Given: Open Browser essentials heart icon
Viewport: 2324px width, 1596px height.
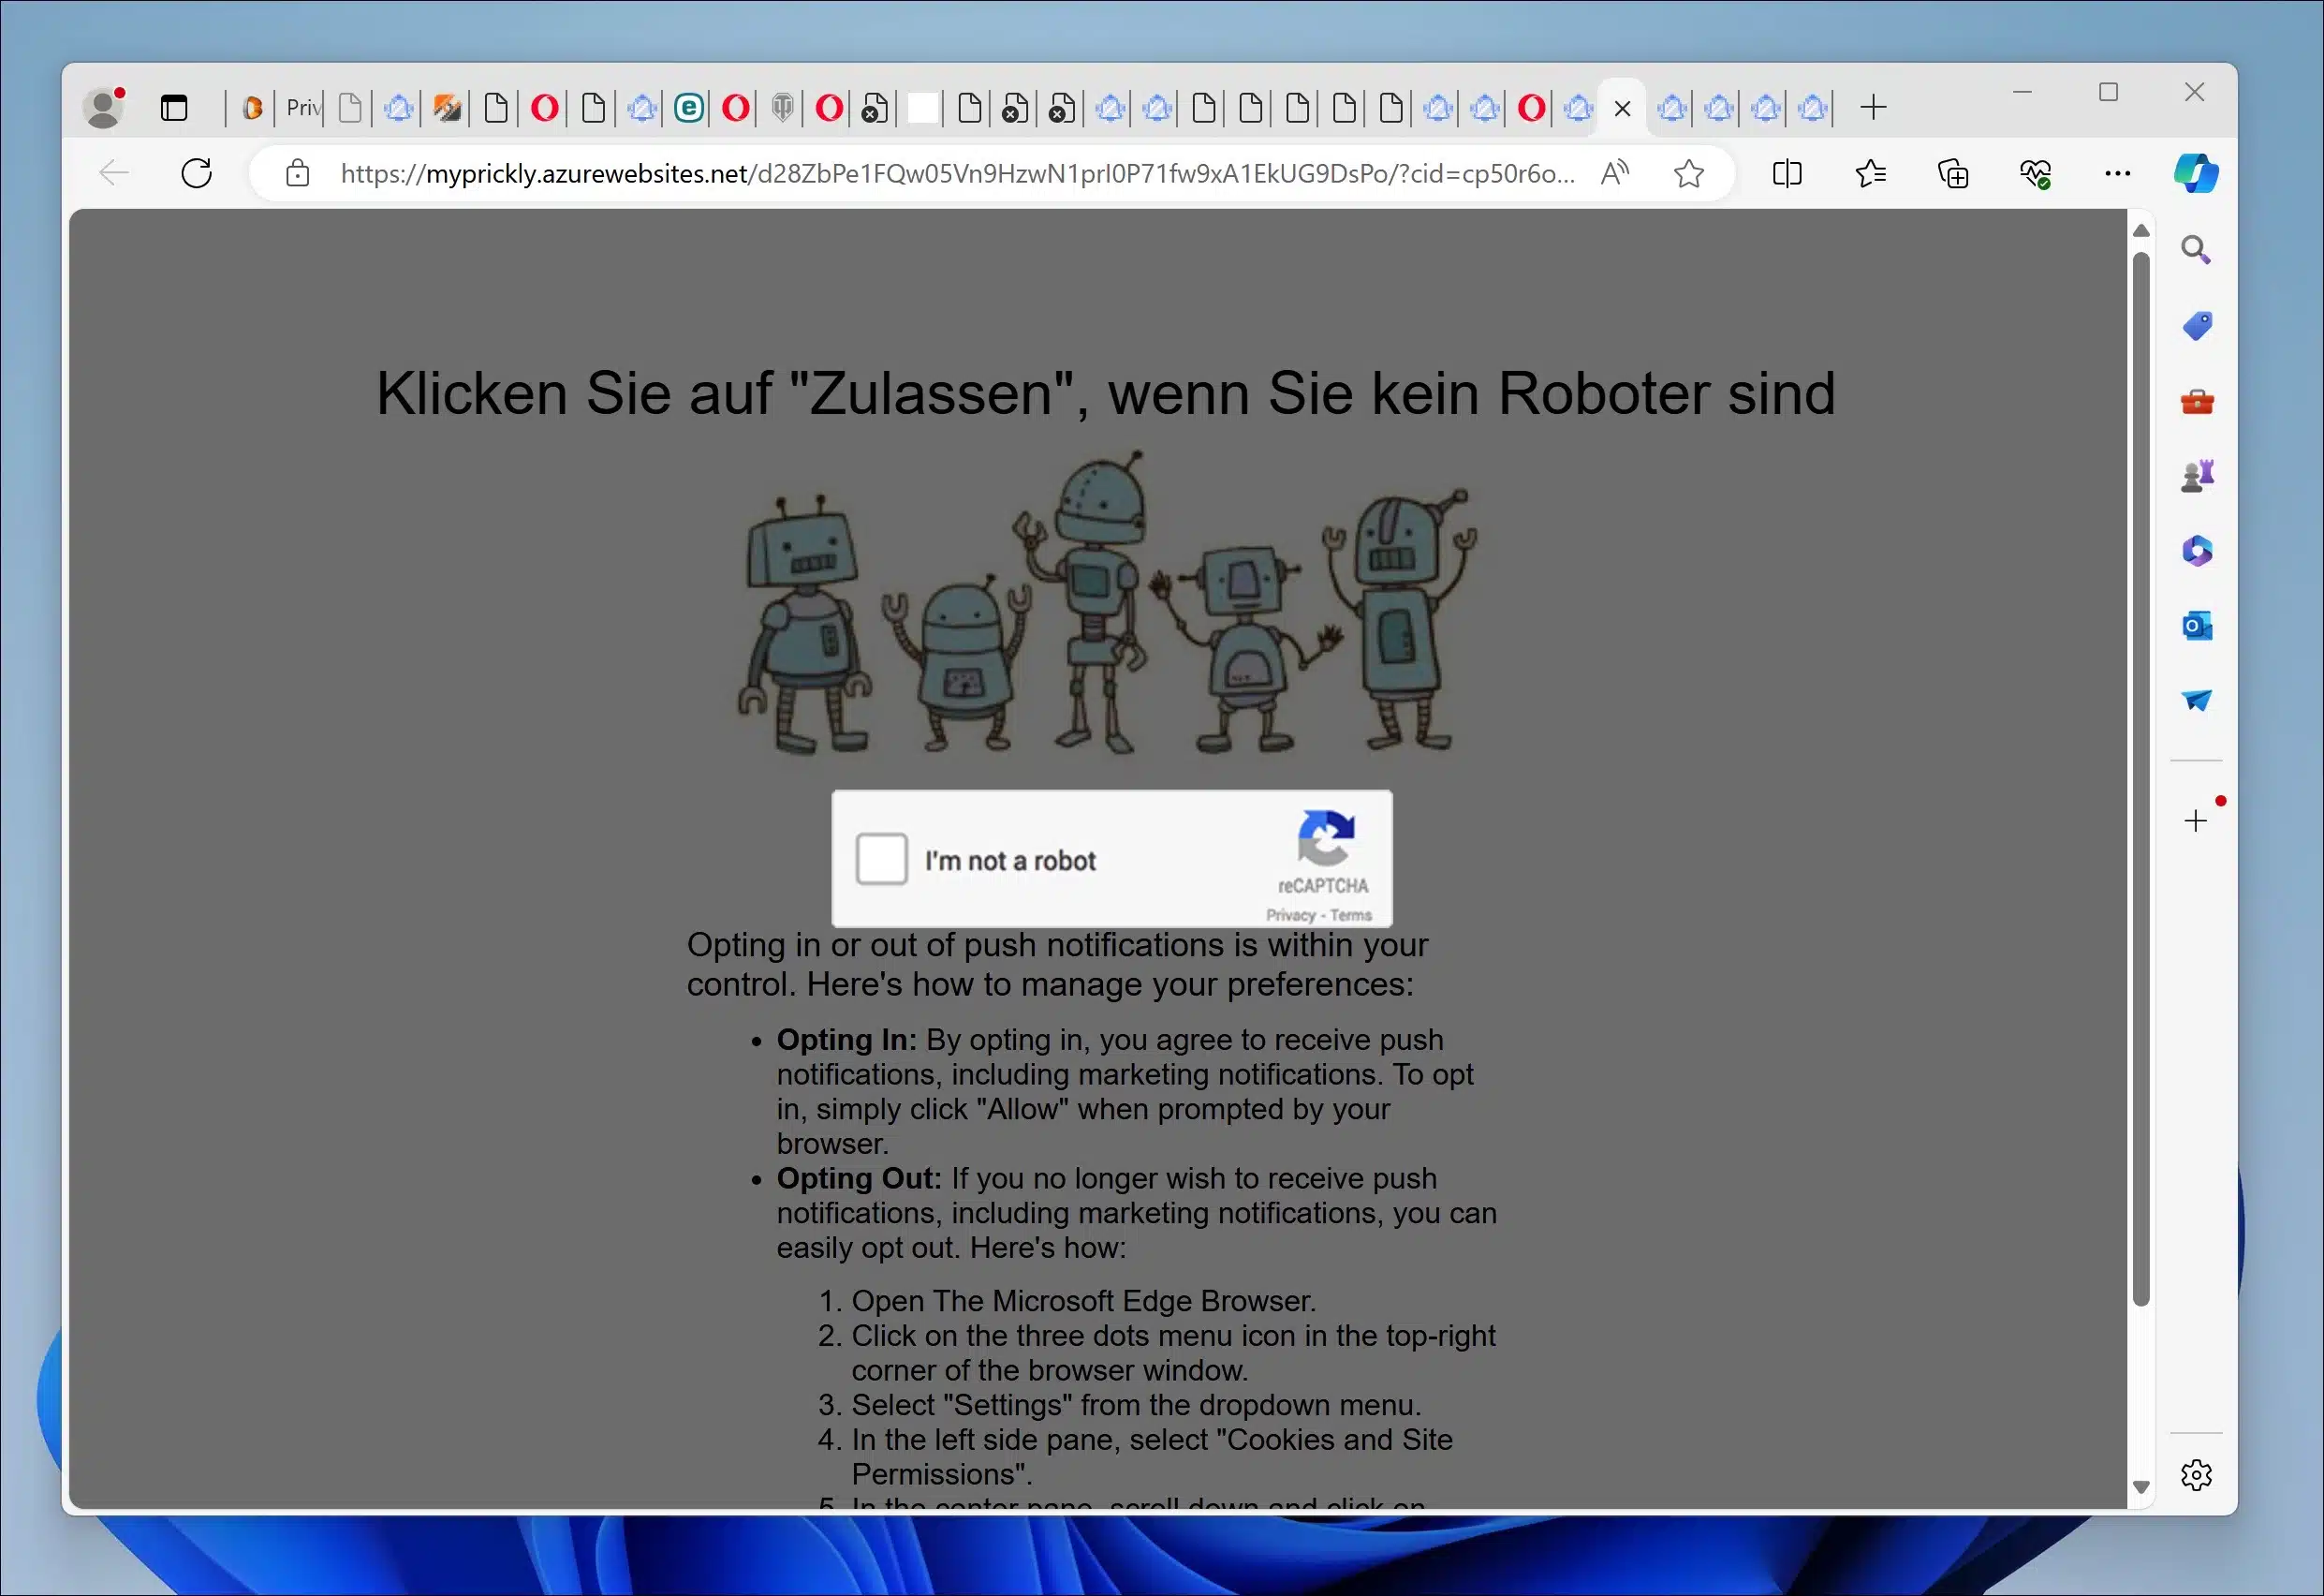Looking at the screenshot, I should (x=2036, y=174).
